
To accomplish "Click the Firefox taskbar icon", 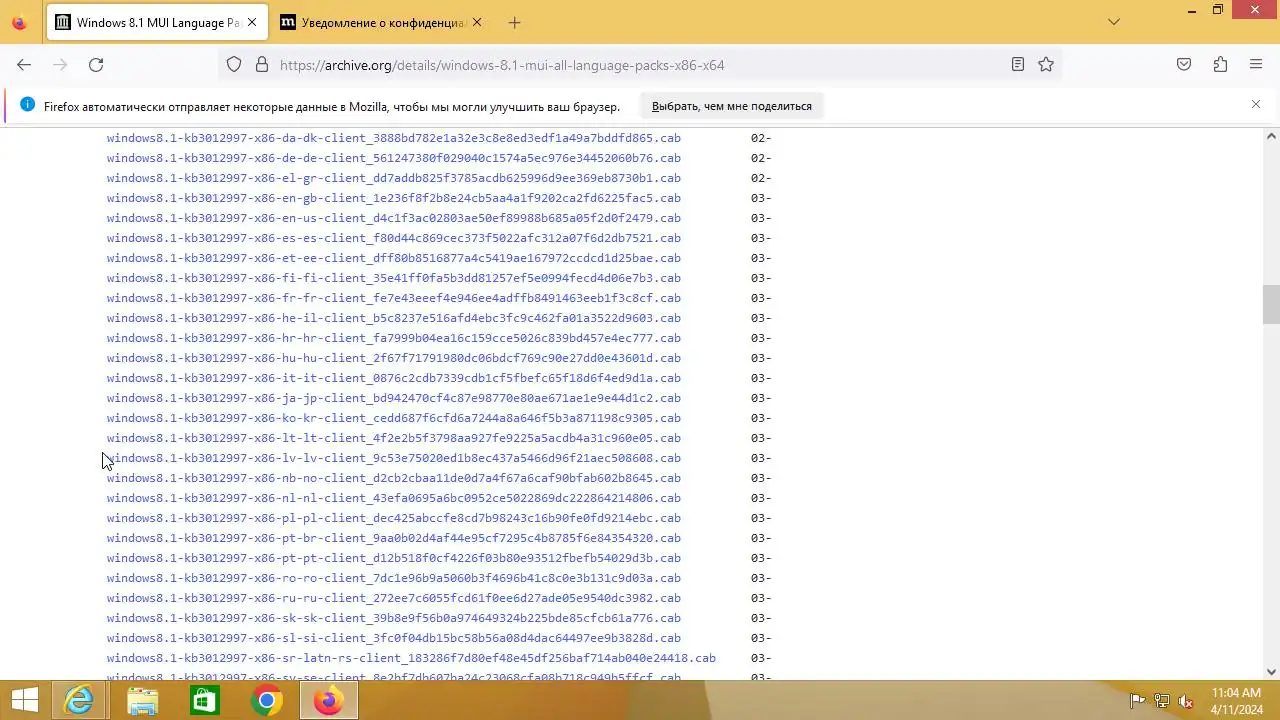I will pyautogui.click(x=328, y=700).
